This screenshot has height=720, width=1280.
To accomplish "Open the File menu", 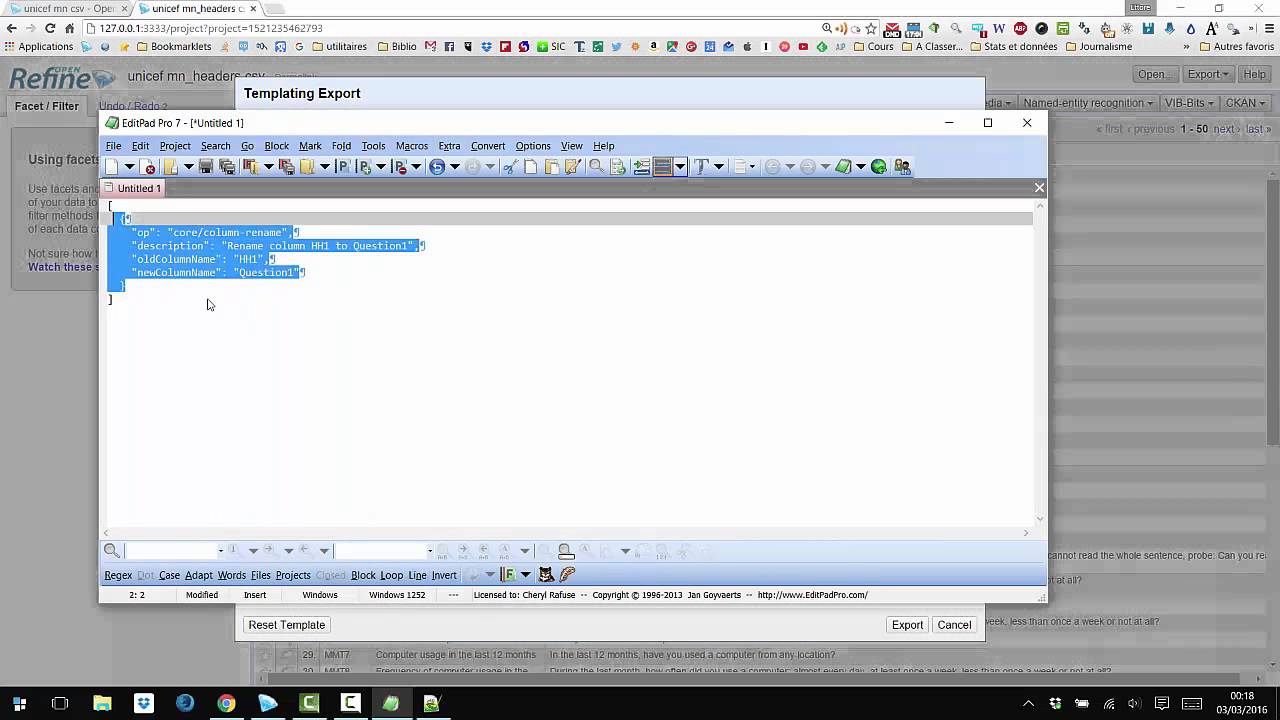I will tap(114, 146).
